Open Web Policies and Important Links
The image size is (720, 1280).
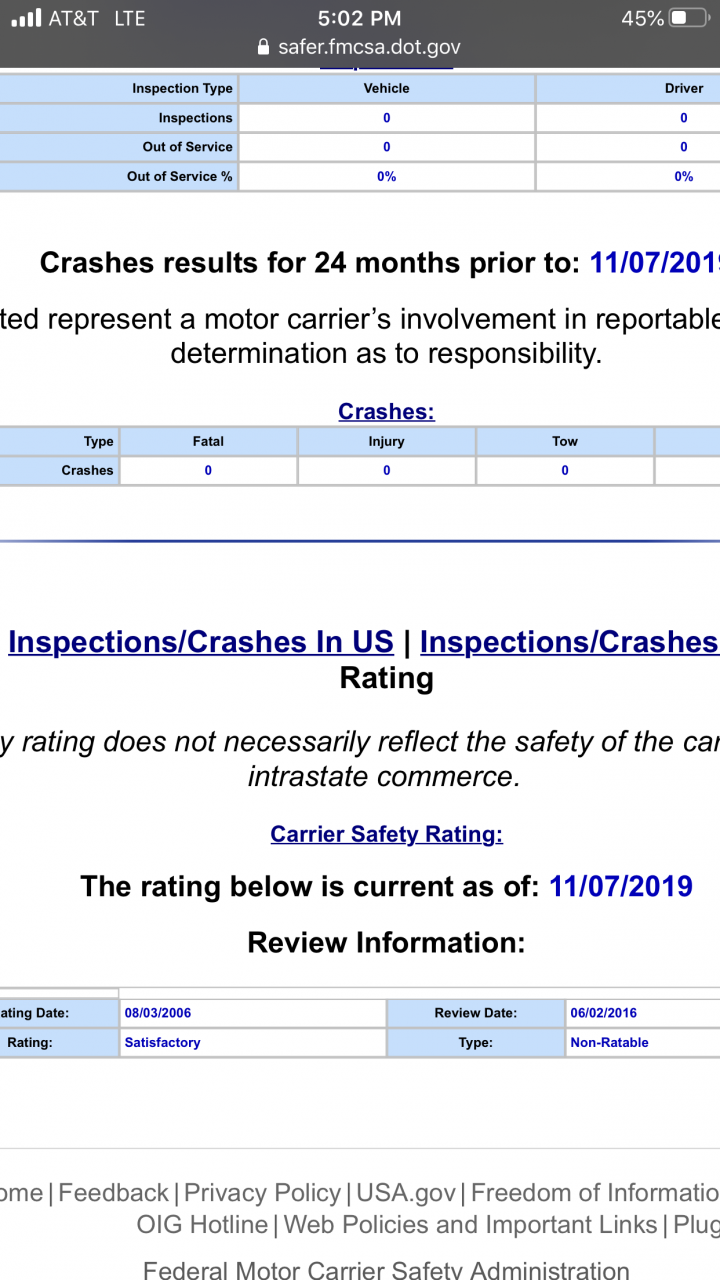(471, 1225)
